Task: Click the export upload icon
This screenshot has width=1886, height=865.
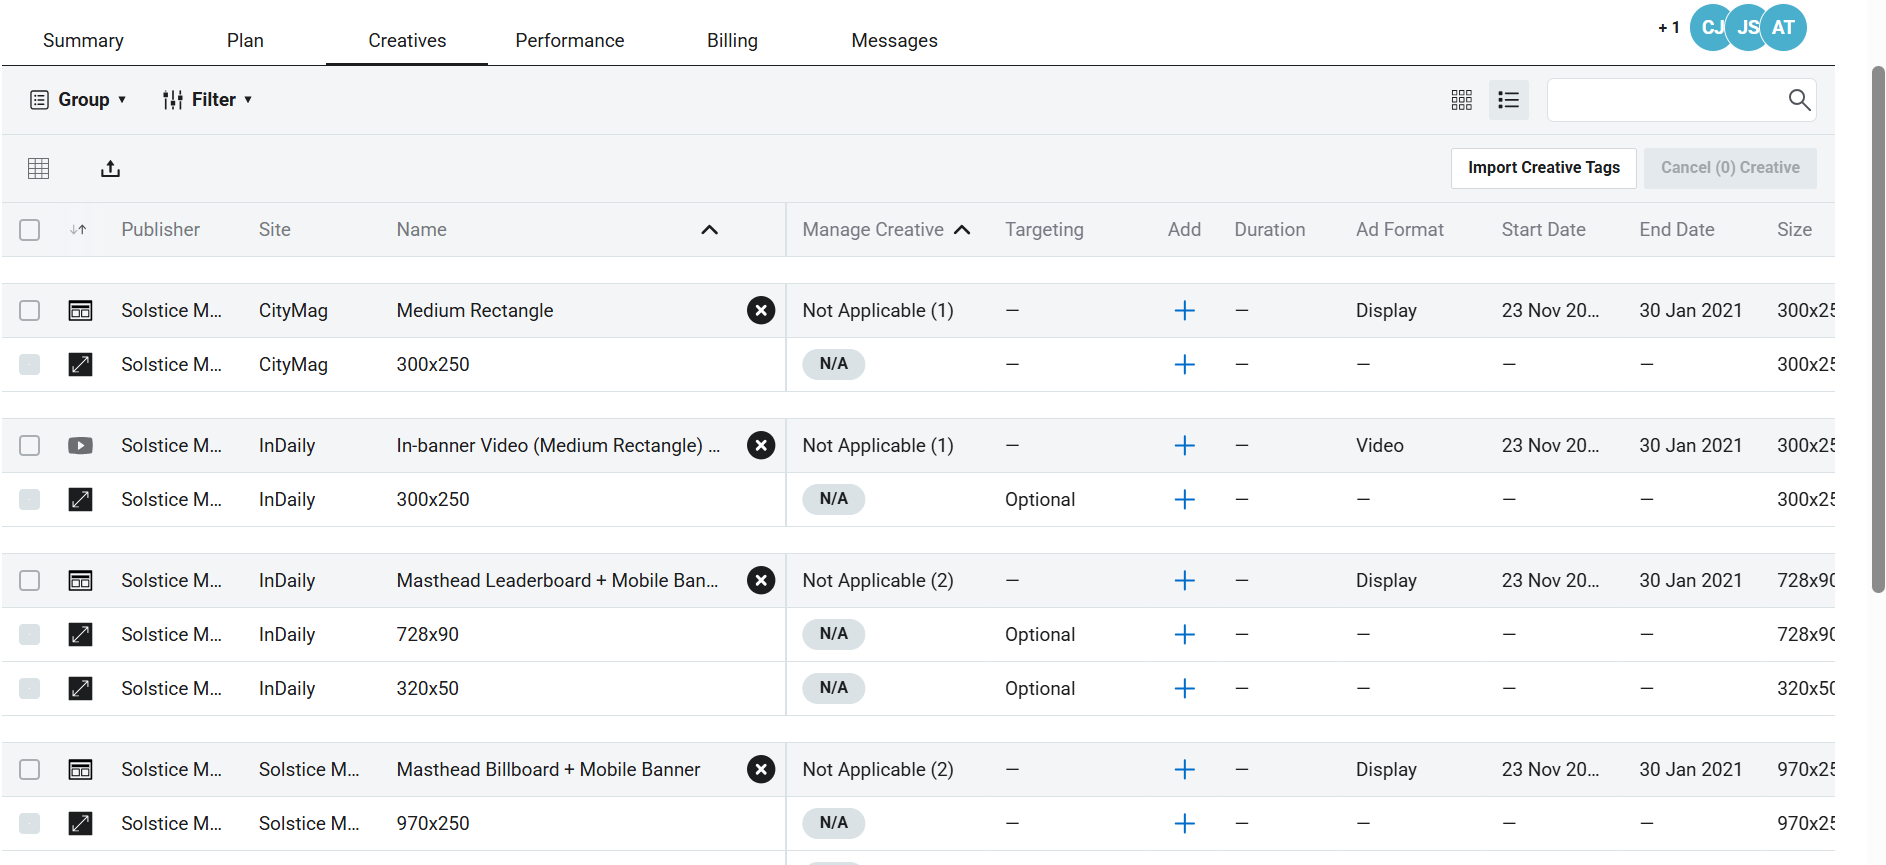Action: 110,169
